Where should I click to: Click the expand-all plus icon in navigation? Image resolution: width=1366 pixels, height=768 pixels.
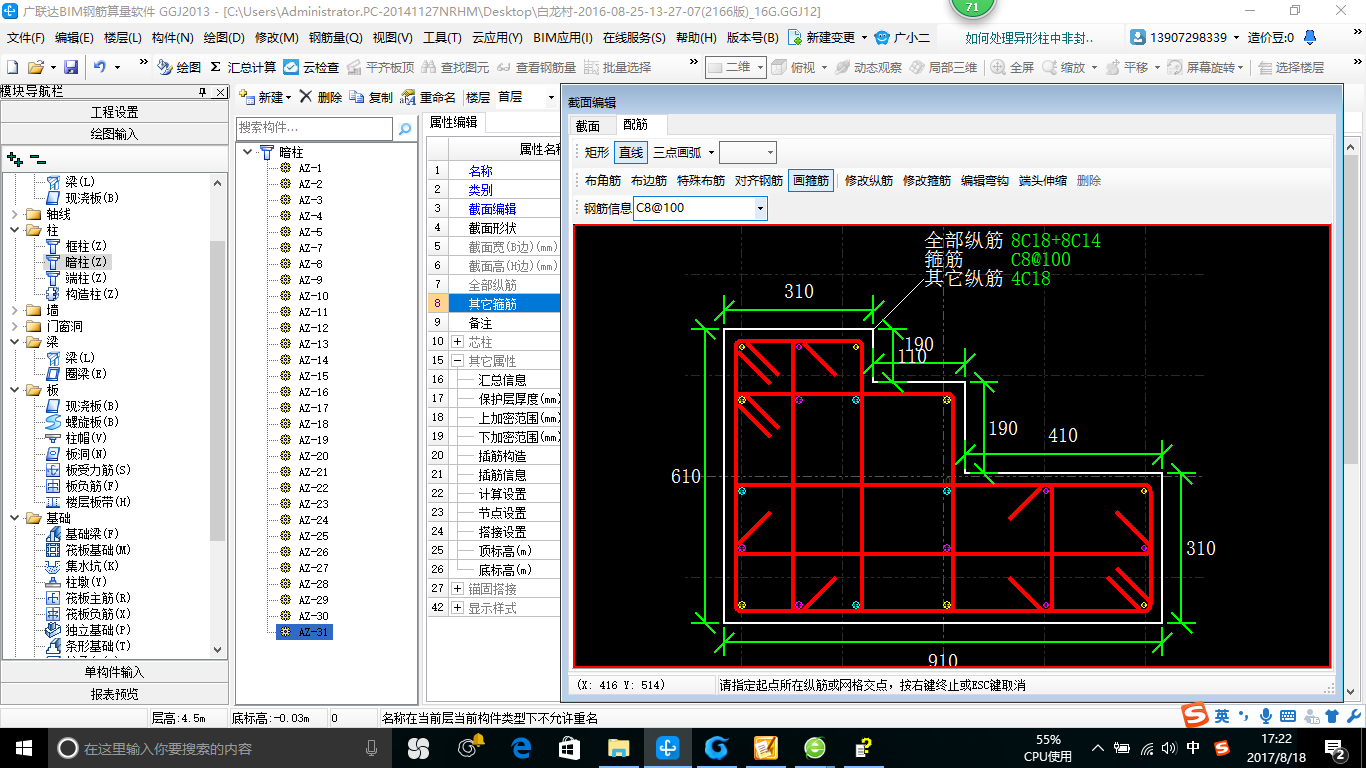[14, 158]
